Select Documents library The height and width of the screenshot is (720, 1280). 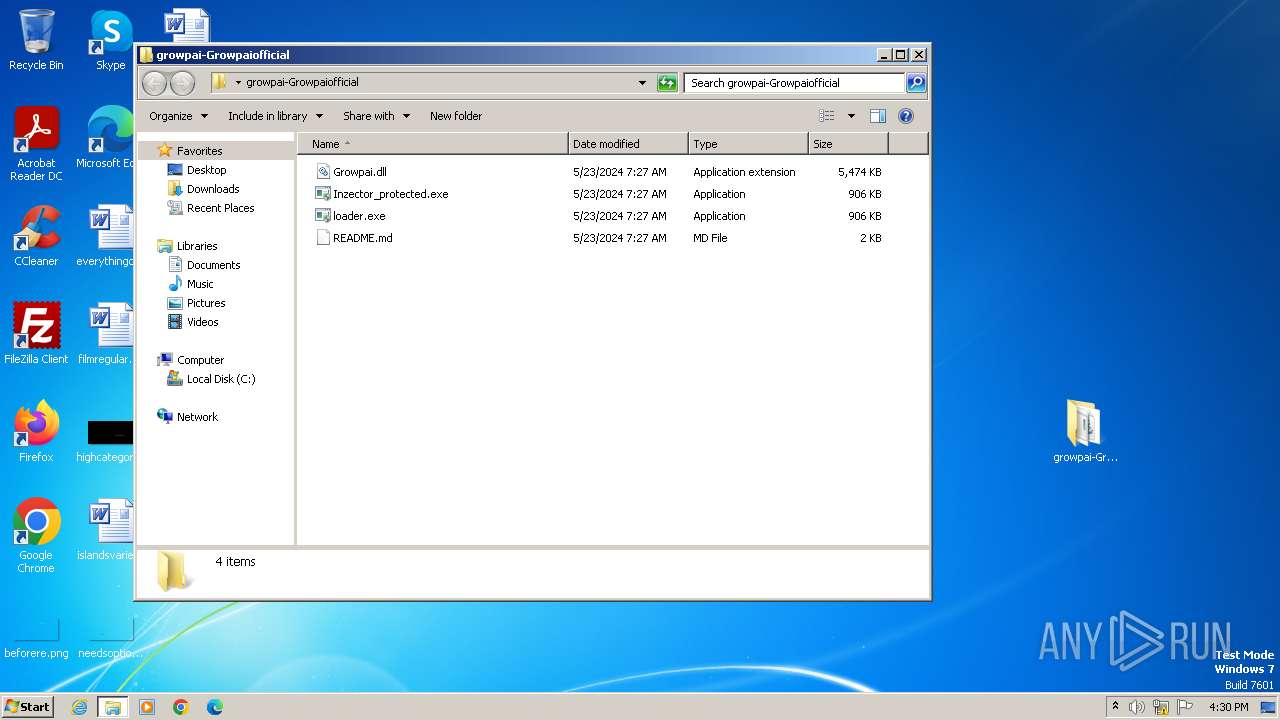(213, 265)
